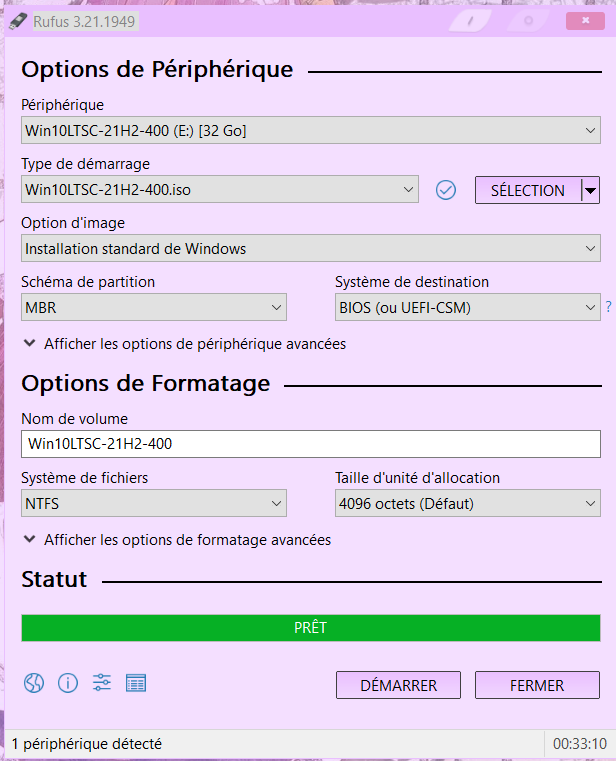
Task: Click the question mark help icon
Action: [x=608, y=307]
